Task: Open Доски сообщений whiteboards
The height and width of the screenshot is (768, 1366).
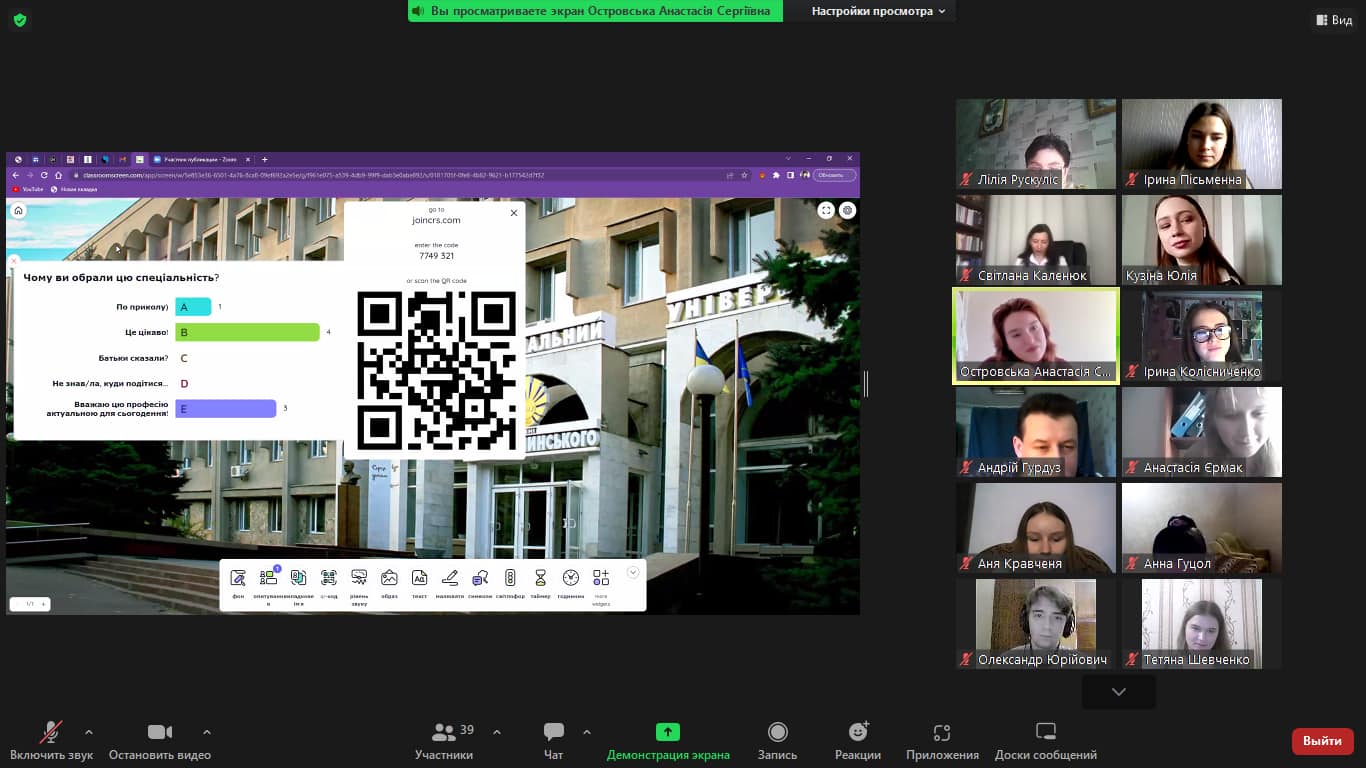Action: click(1045, 732)
